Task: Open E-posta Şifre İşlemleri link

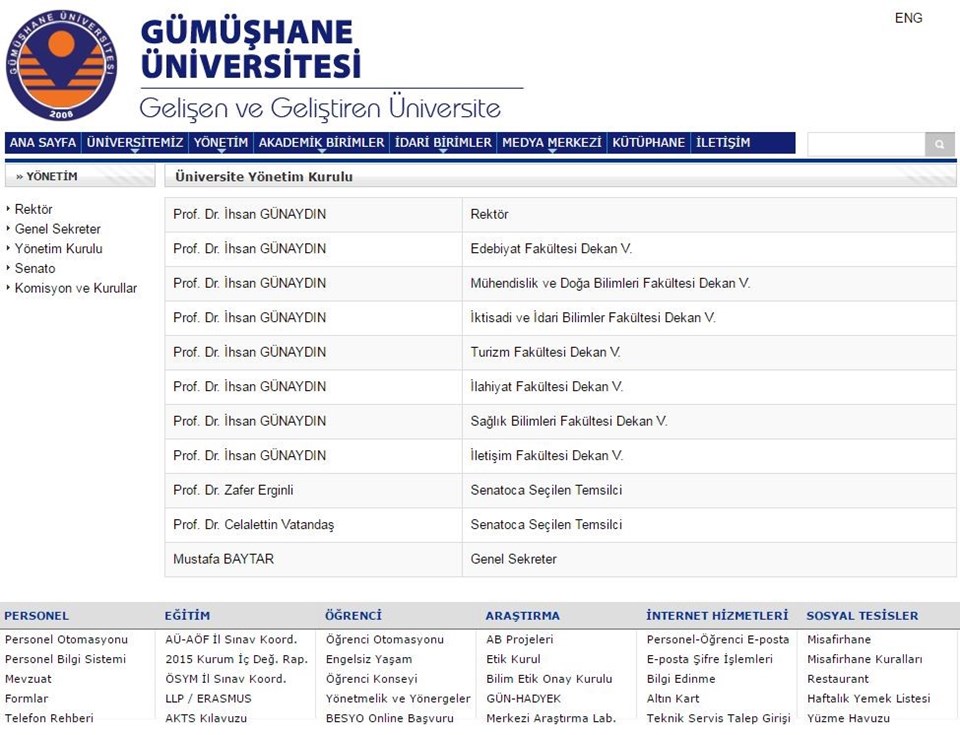Action: 710,659
